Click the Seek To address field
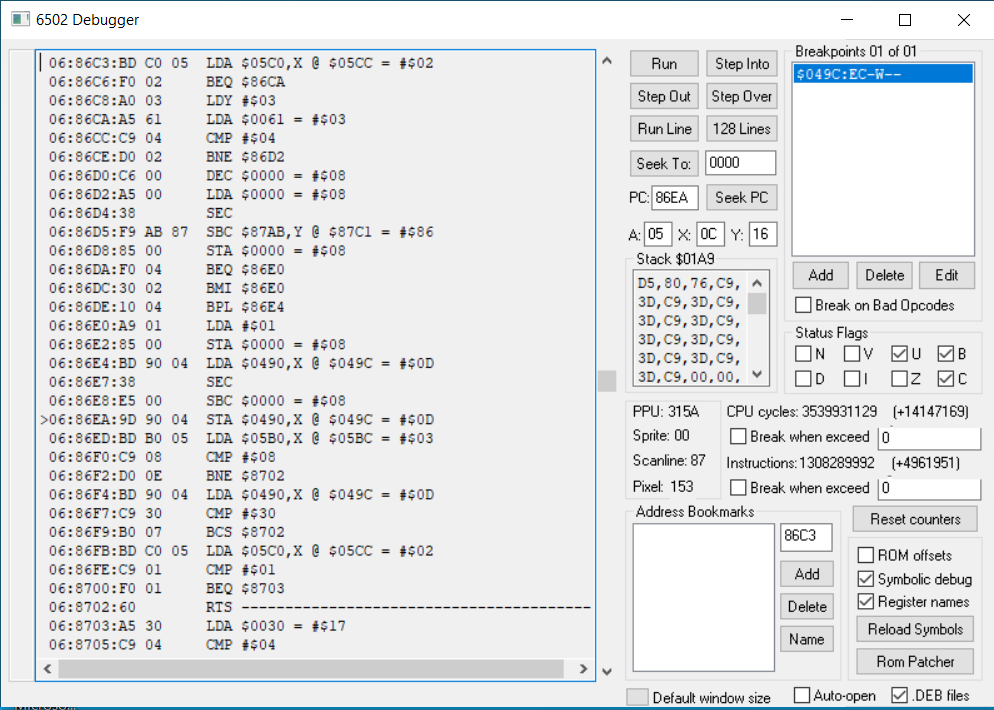 (740, 163)
